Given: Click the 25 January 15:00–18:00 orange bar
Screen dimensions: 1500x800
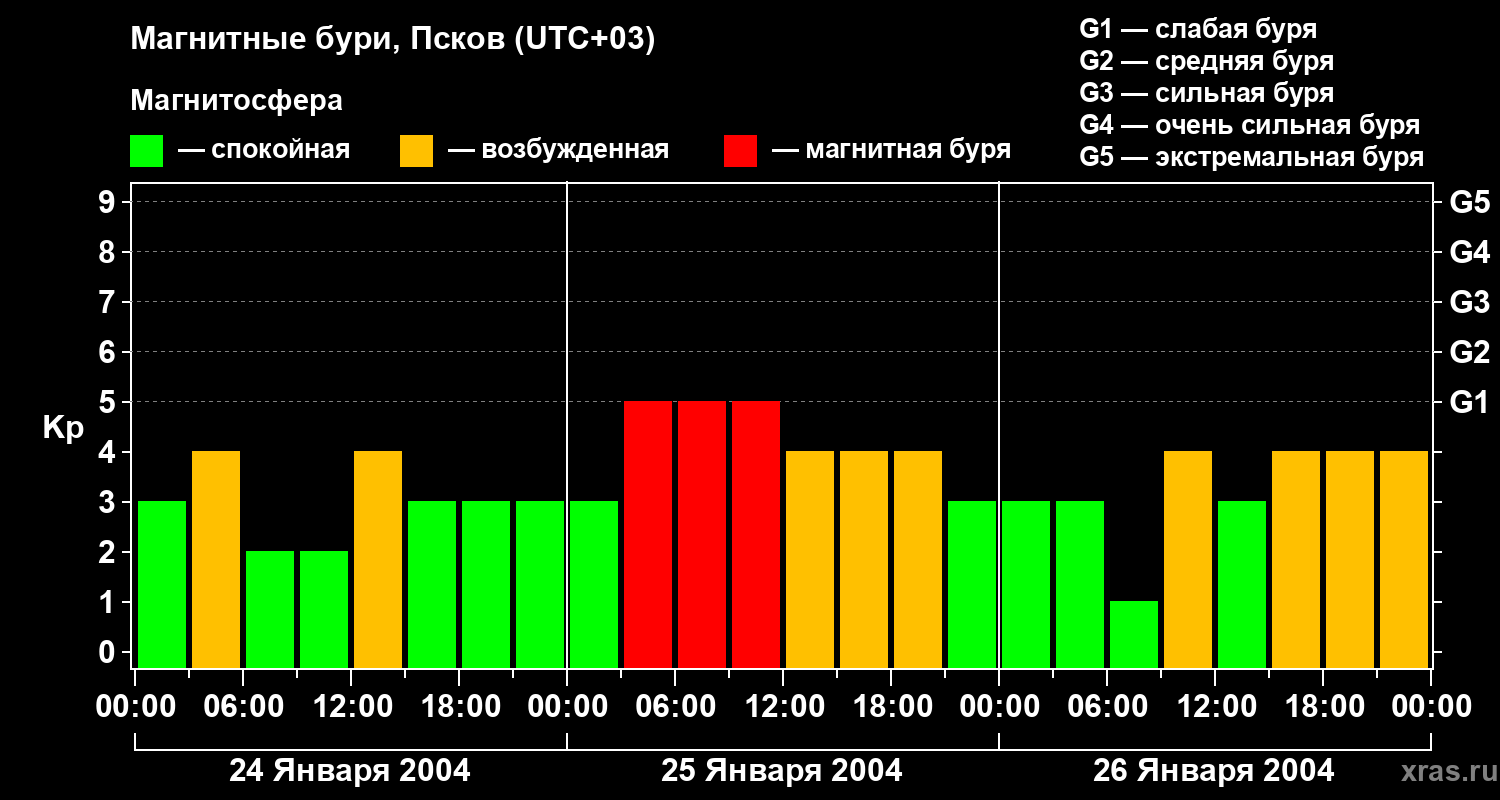Looking at the screenshot, I should pyautogui.click(x=864, y=559).
